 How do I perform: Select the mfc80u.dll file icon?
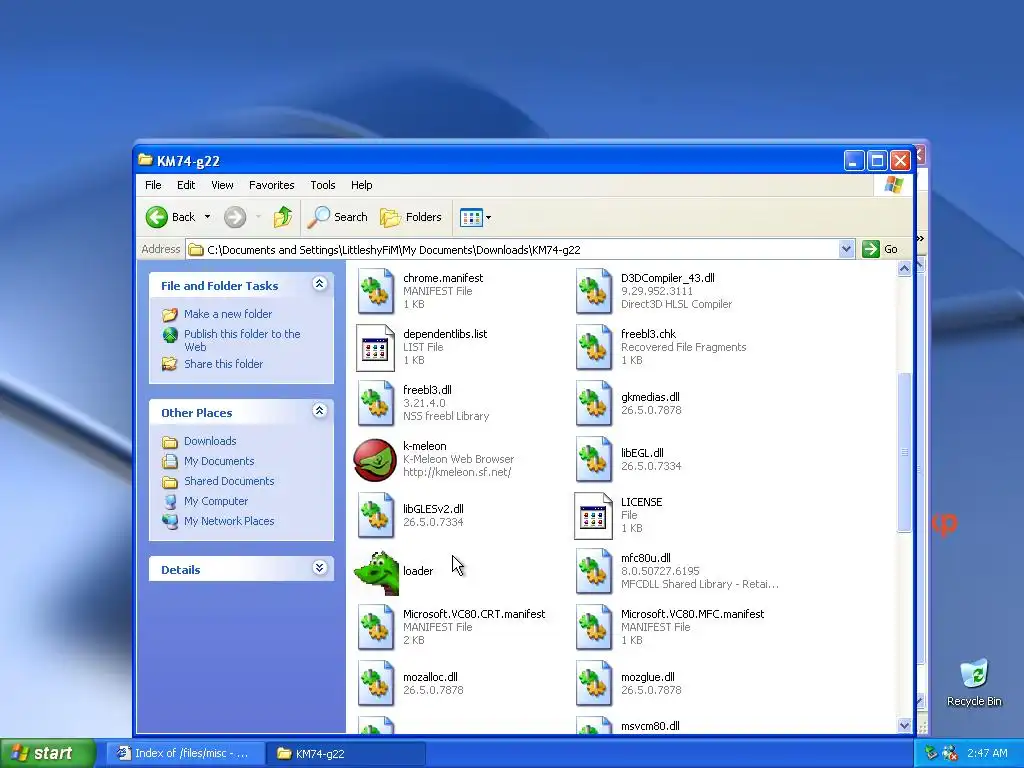coord(594,571)
